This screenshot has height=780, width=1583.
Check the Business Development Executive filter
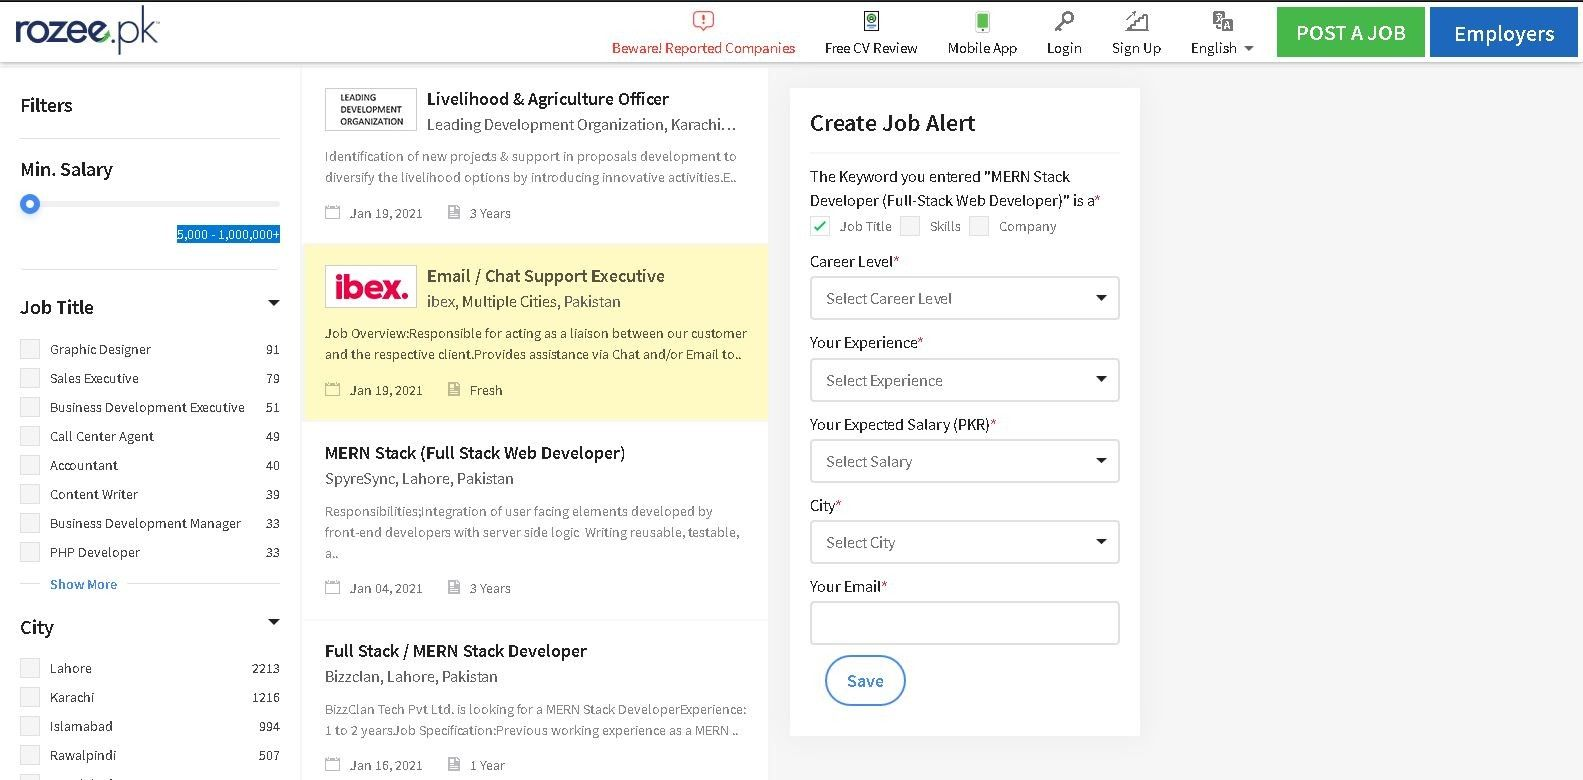click(30, 407)
